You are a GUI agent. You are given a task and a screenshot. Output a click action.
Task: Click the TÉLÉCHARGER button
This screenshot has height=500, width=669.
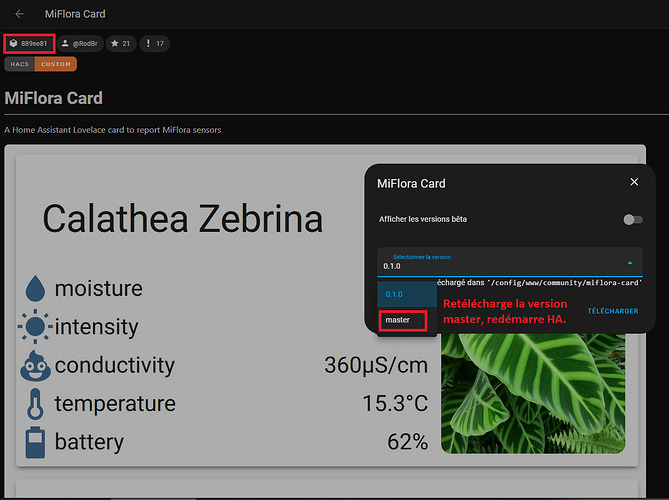point(613,311)
